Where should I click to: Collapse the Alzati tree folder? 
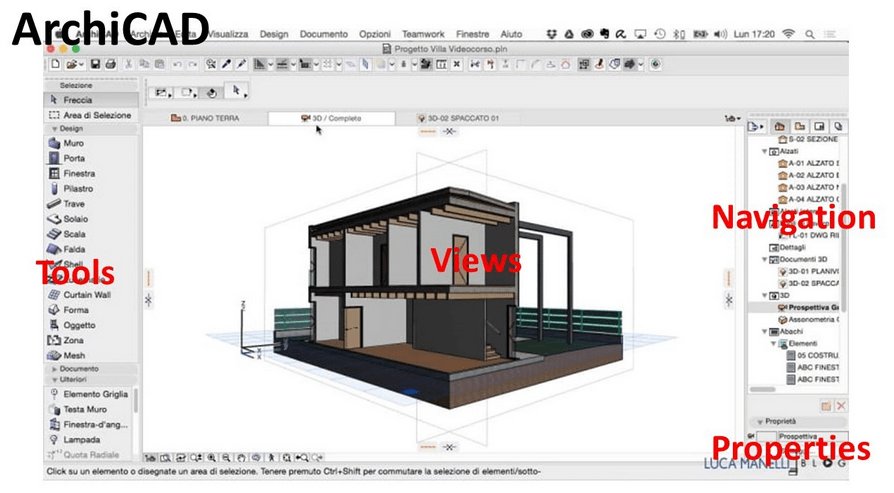tap(765, 152)
